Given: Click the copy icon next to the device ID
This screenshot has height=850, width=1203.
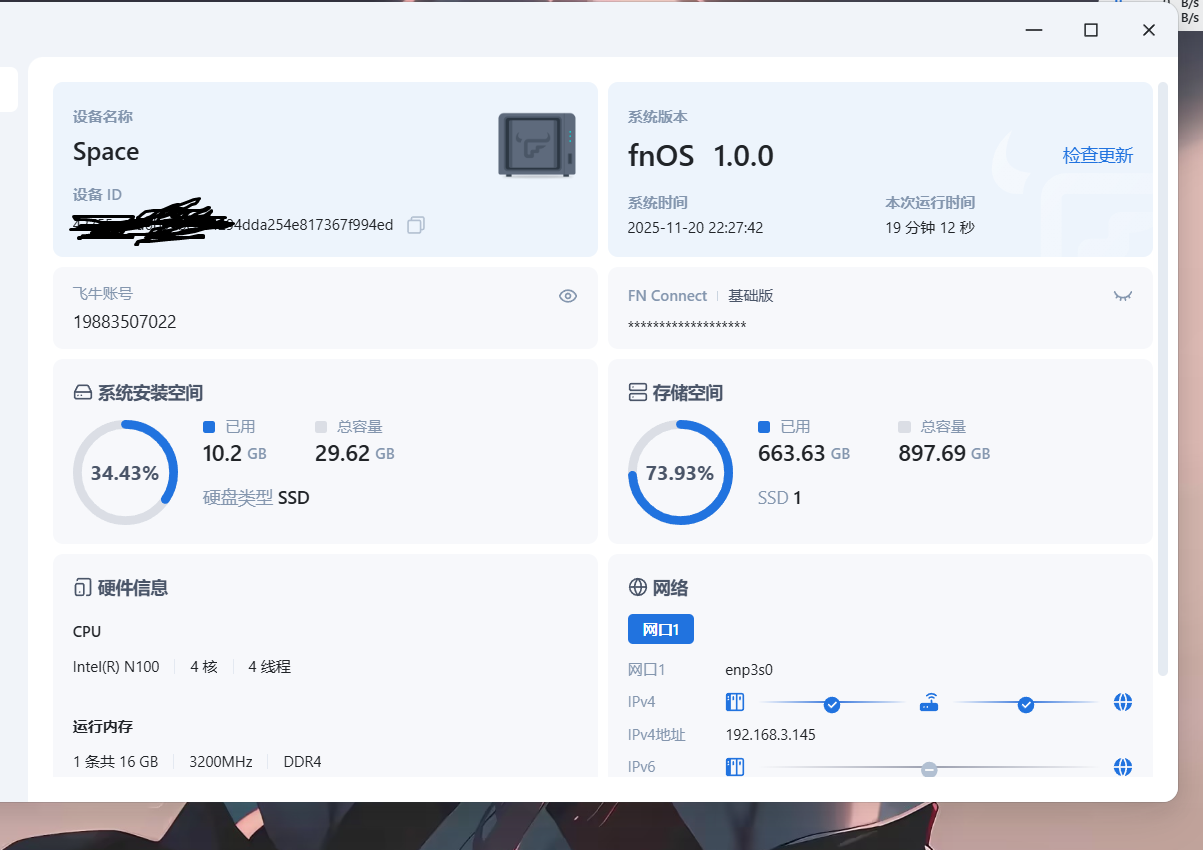Looking at the screenshot, I should coord(416,225).
